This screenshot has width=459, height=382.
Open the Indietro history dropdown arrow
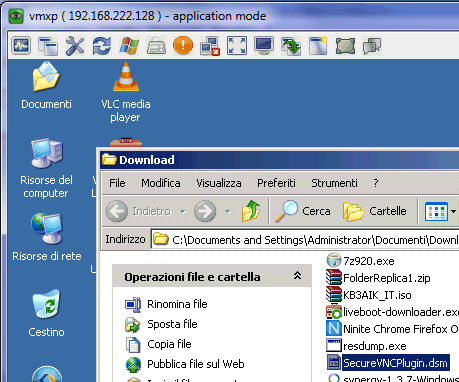point(183,211)
